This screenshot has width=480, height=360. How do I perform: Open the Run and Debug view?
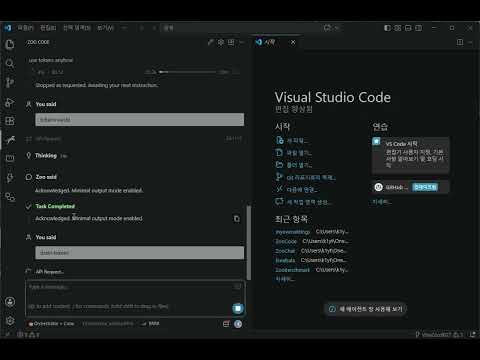pos(10,102)
